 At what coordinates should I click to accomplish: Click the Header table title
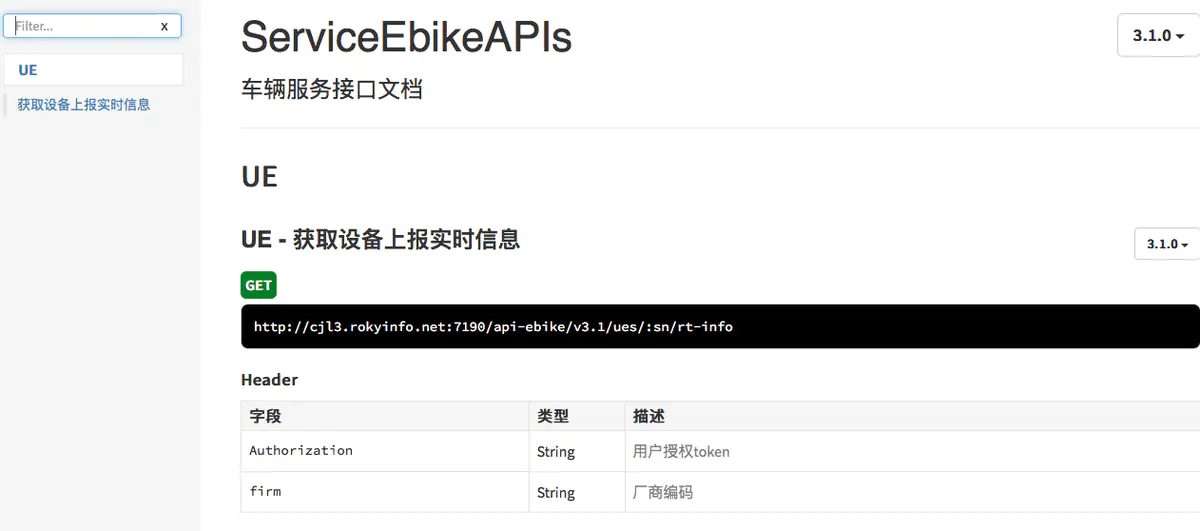coord(270,380)
